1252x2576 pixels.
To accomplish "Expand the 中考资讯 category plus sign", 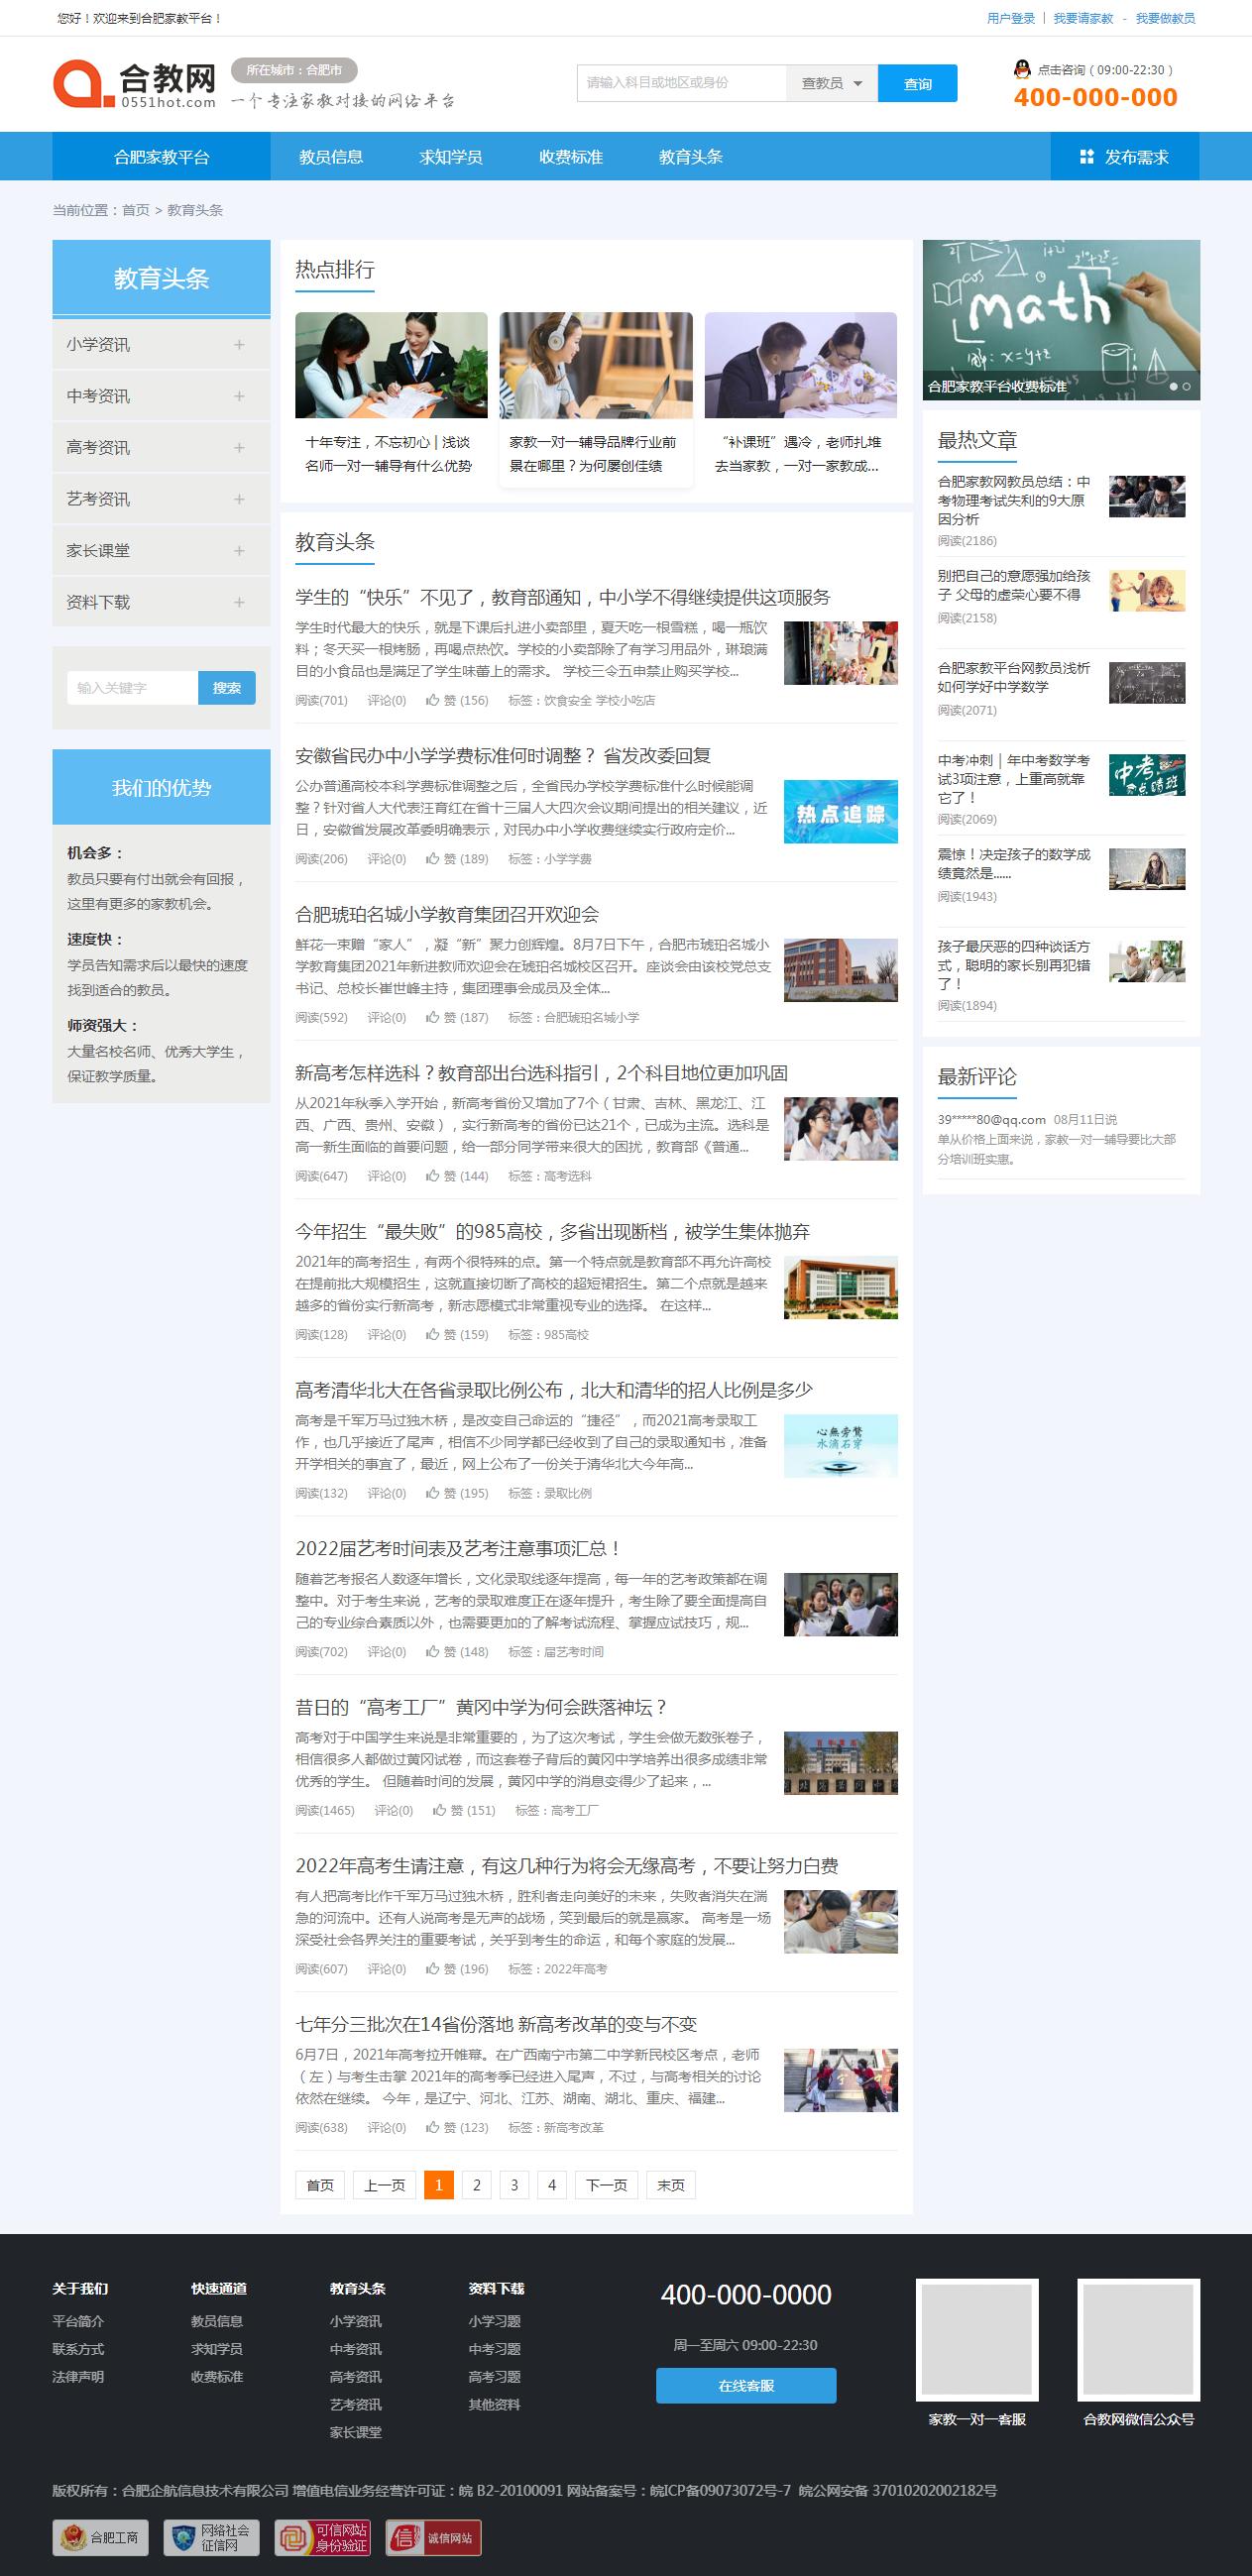I will click(239, 396).
